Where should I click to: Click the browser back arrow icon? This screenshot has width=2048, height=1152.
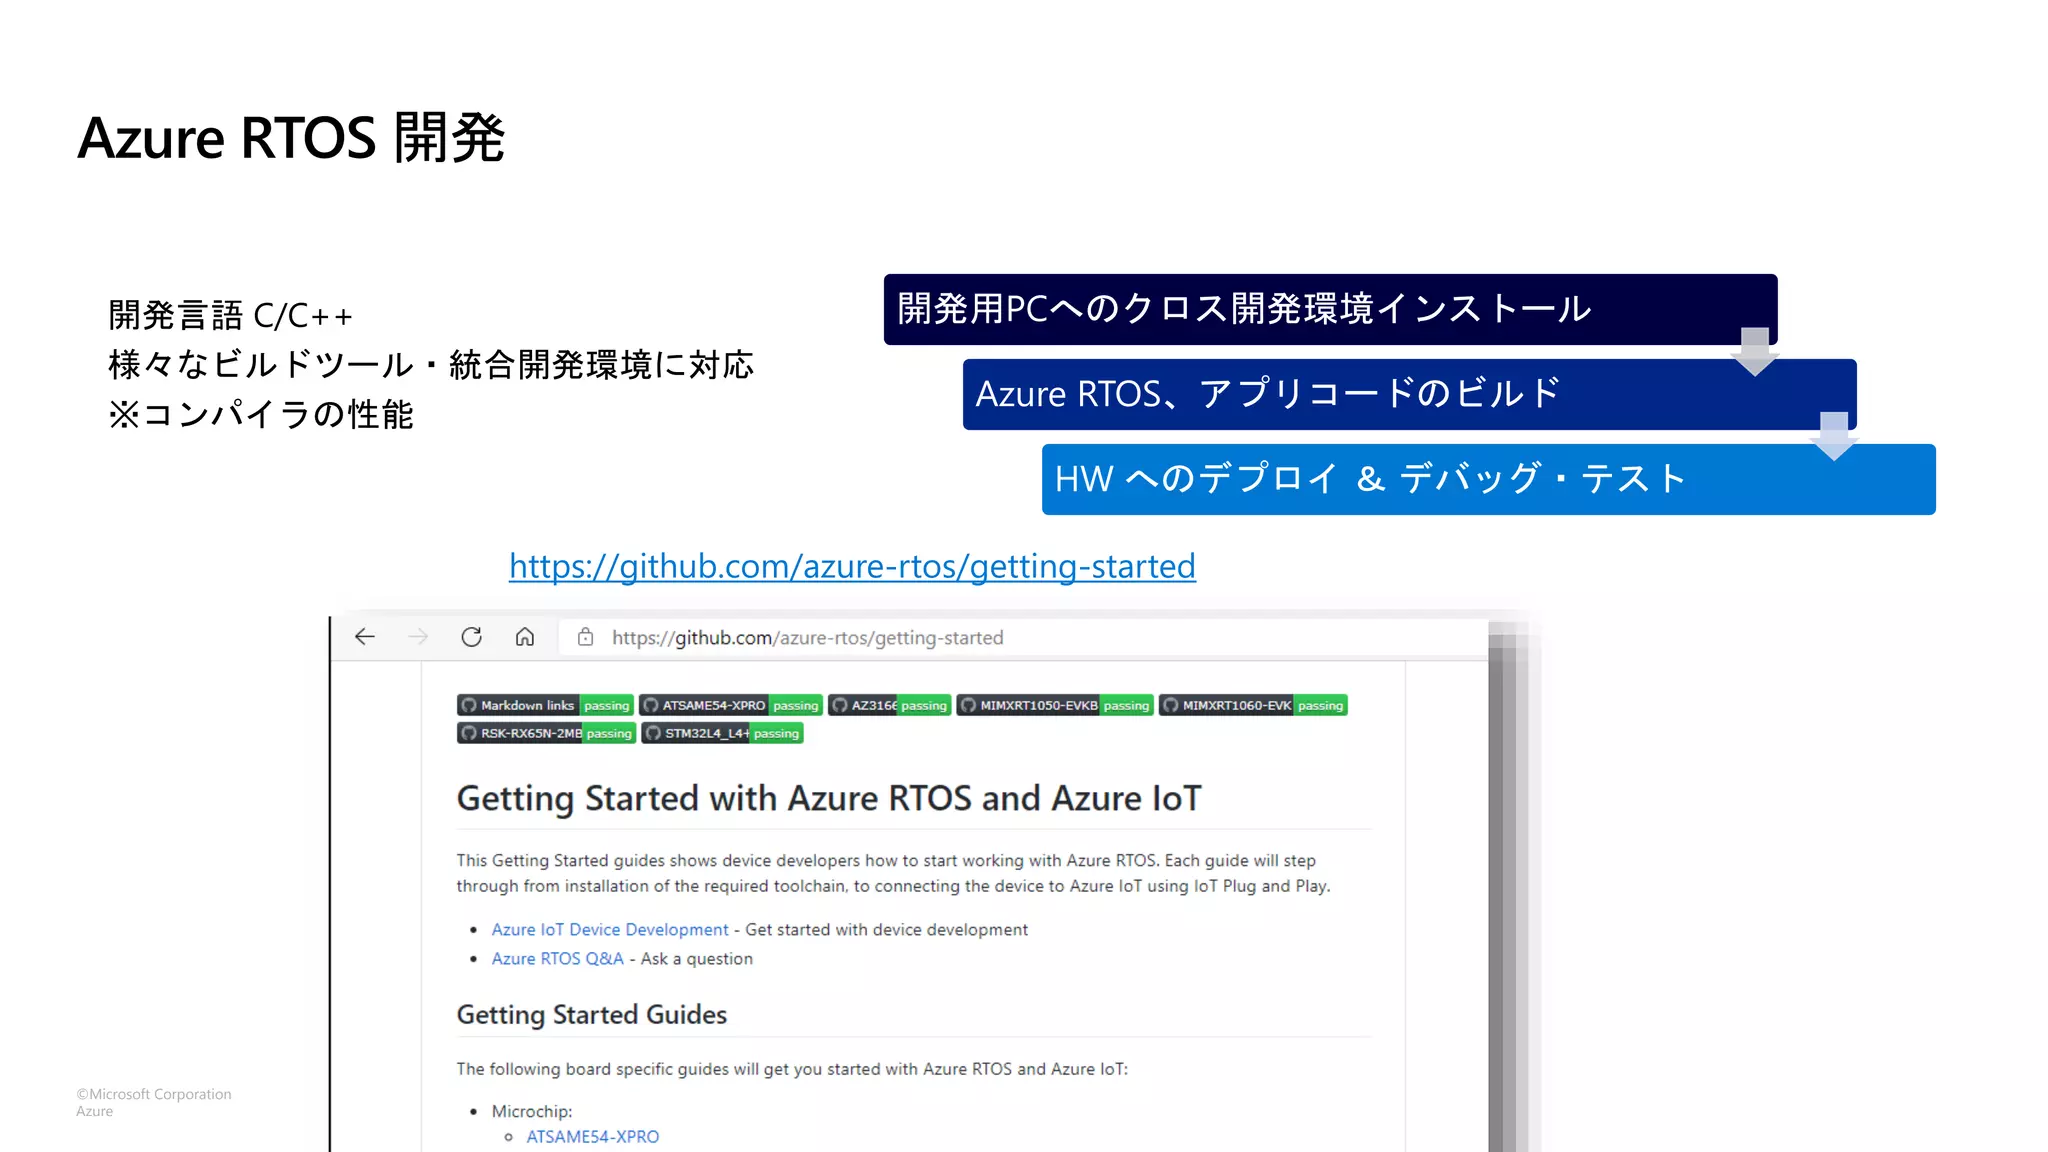point(365,637)
